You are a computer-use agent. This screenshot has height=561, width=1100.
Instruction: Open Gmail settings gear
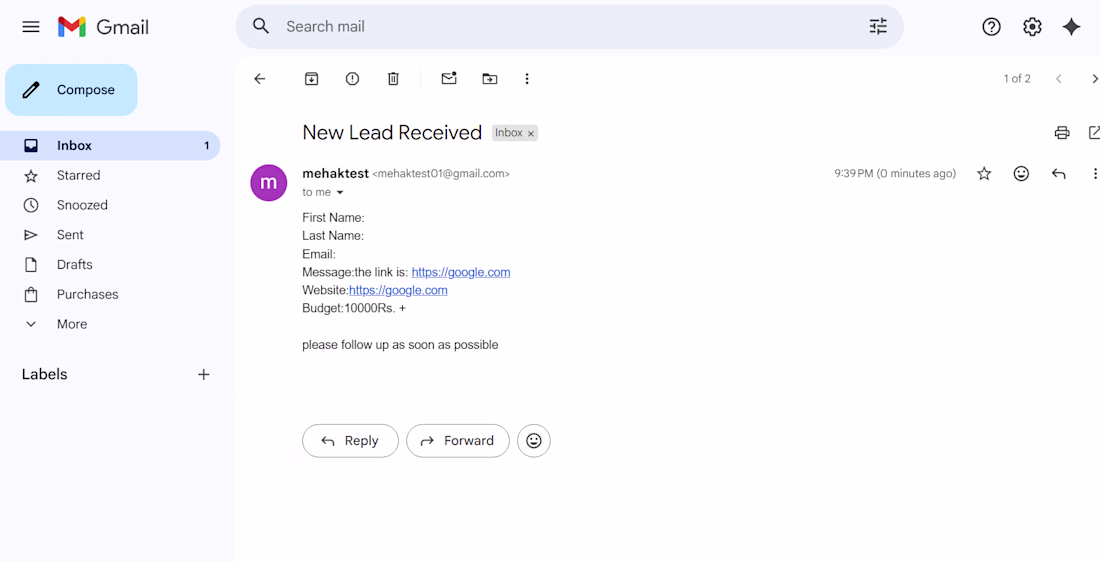1032,27
